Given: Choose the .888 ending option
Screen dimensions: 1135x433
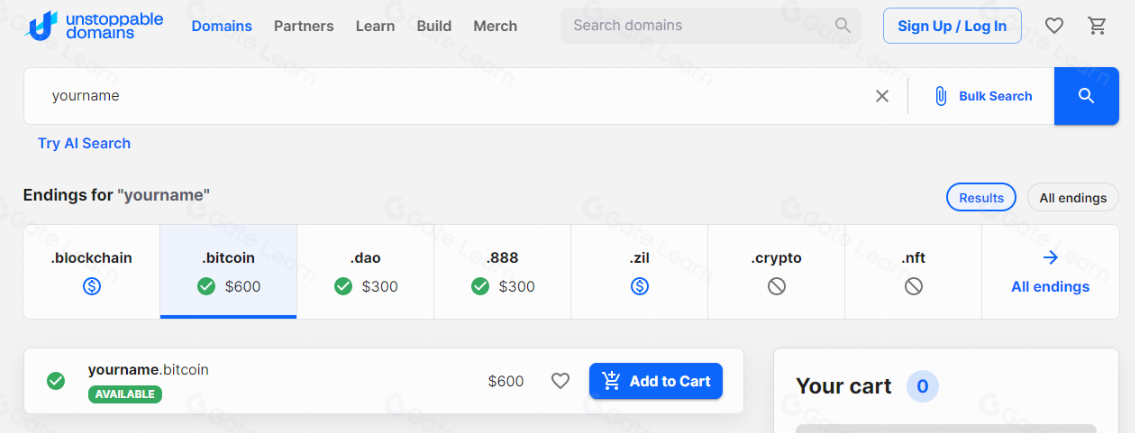Looking at the screenshot, I should pyautogui.click(x=502, y=272).
